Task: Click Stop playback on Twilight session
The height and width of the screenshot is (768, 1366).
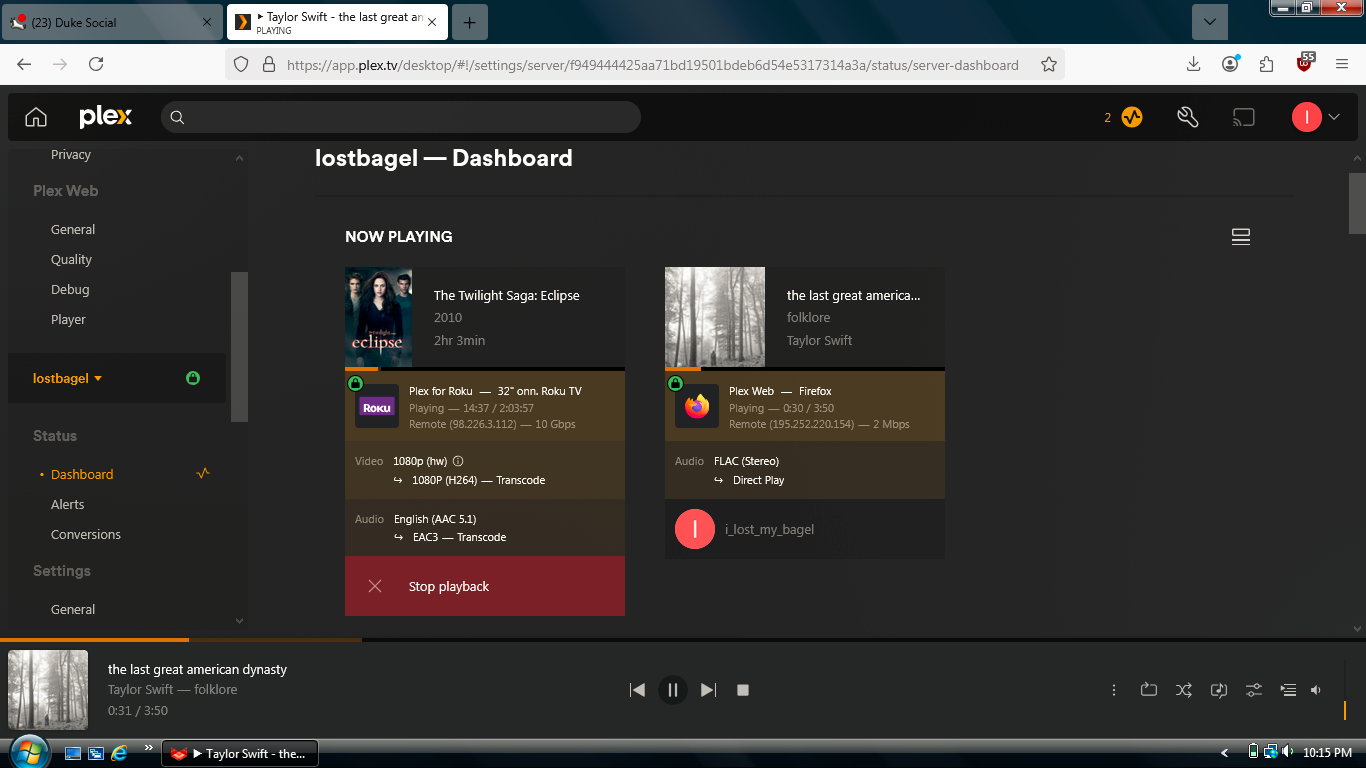Action: [485, 586]
